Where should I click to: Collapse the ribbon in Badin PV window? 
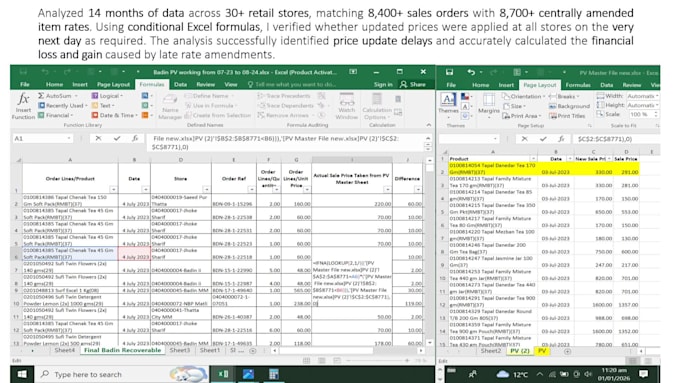coord(428,125)
